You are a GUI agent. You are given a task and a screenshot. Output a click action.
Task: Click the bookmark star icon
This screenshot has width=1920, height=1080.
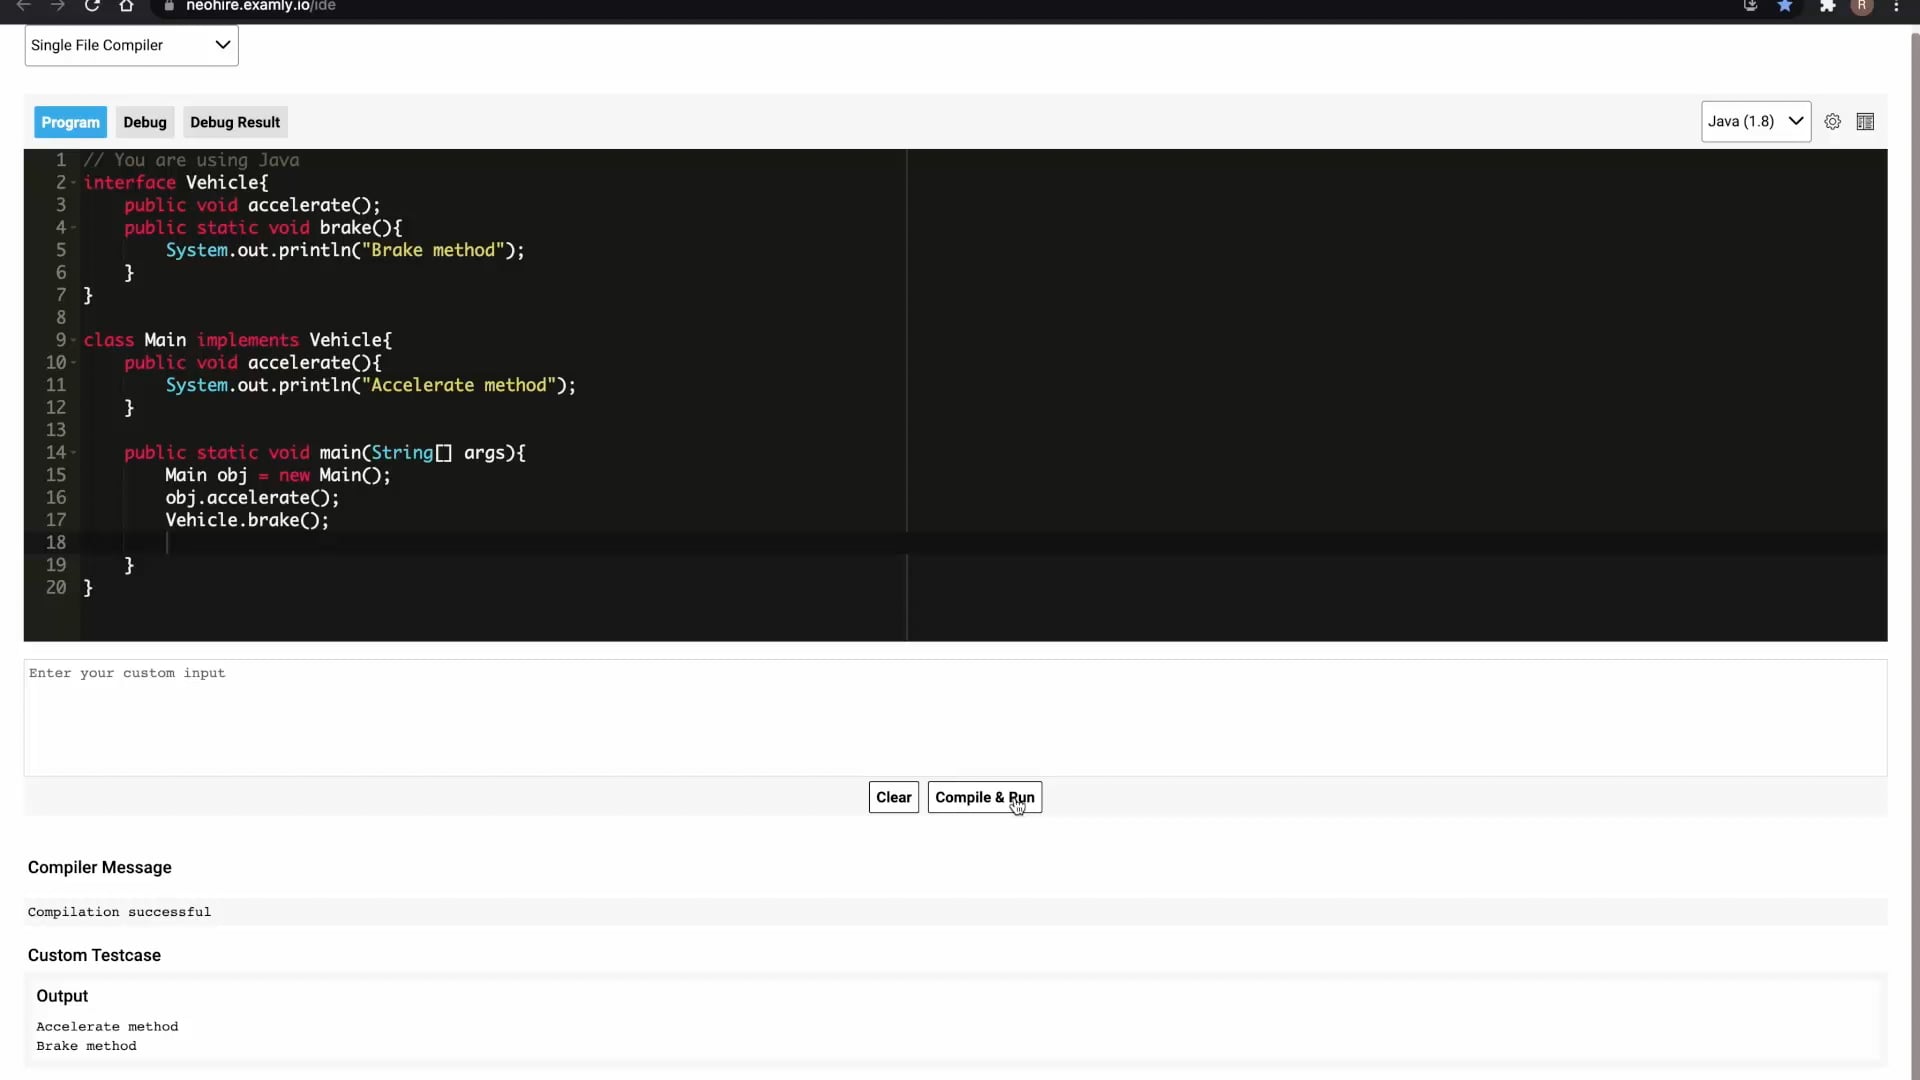pyautogui.click(x=1785, y=6)
